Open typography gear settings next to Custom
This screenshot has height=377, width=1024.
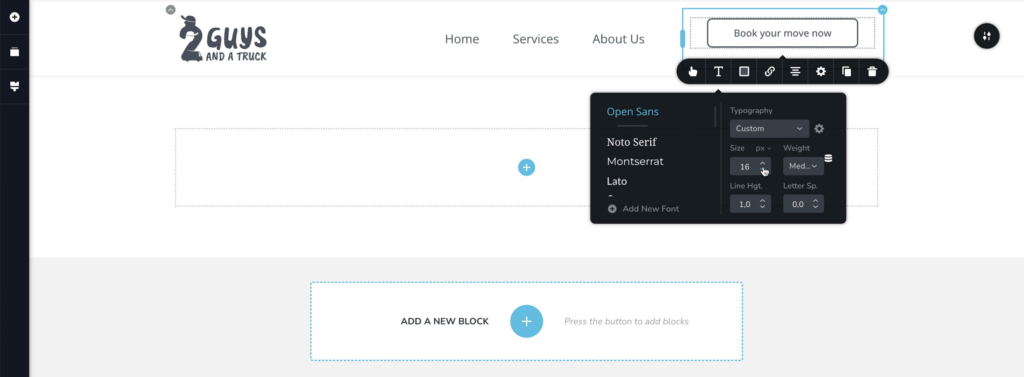coord(819,129)
